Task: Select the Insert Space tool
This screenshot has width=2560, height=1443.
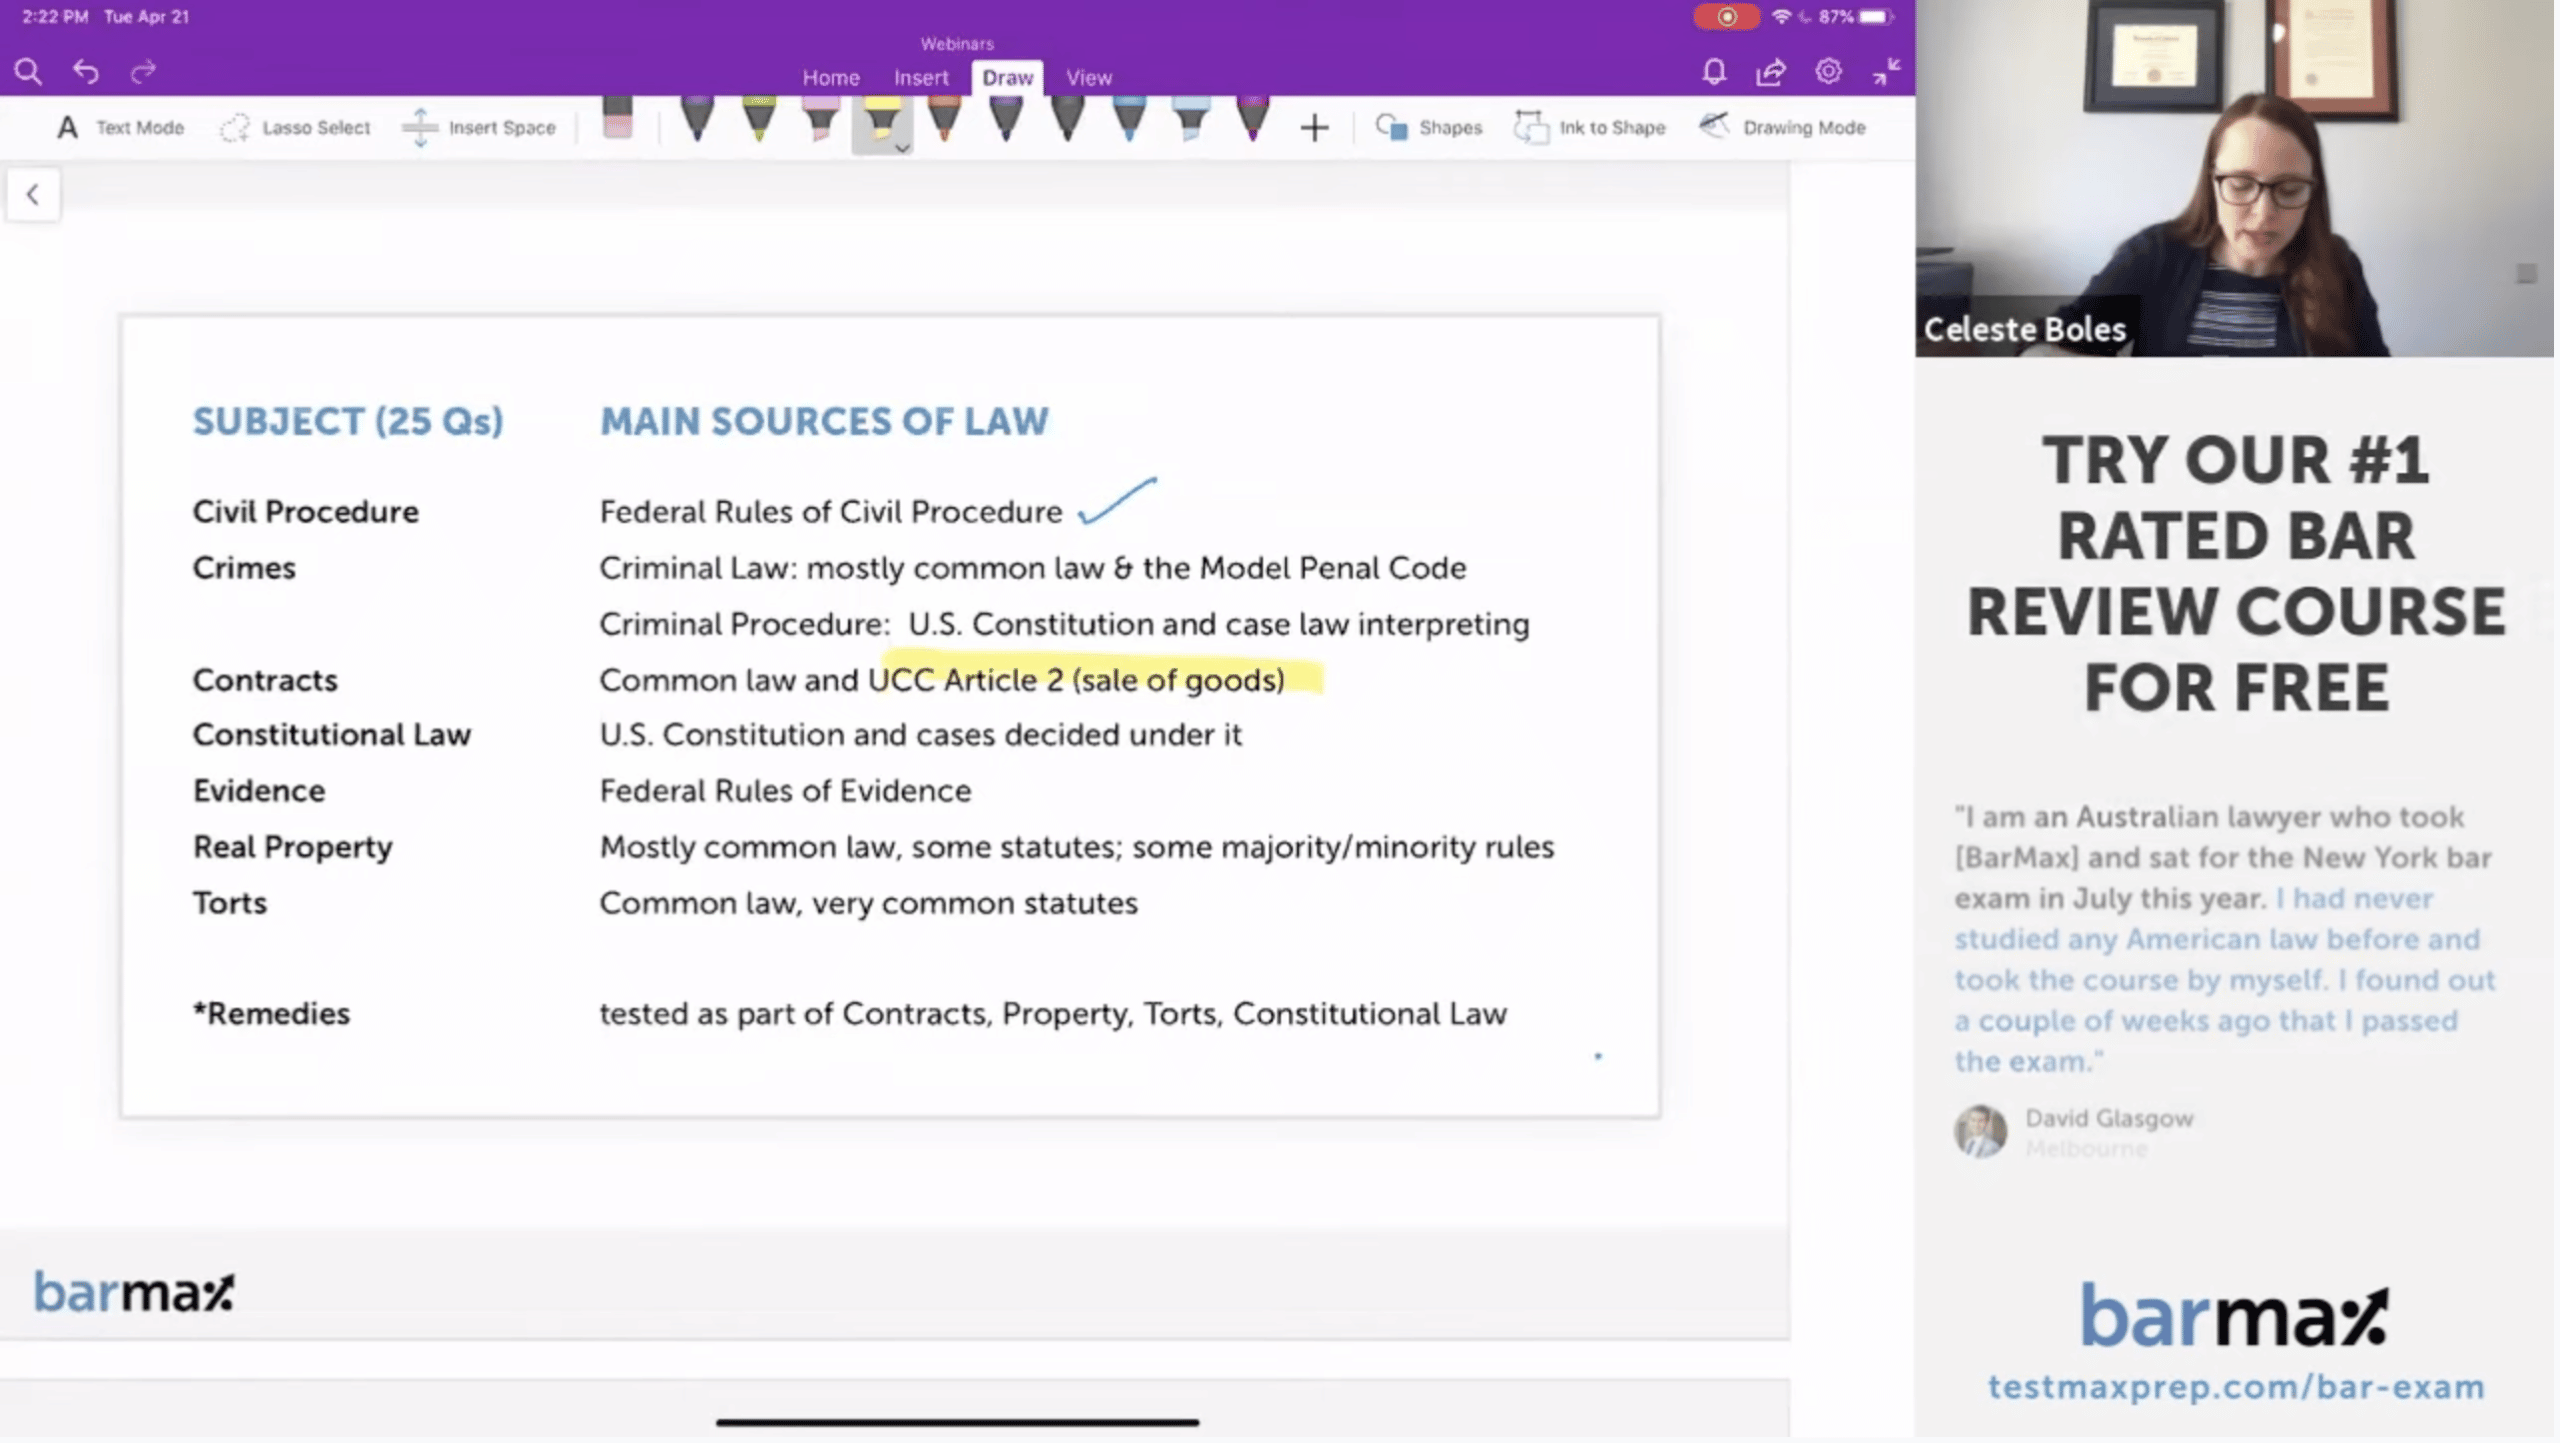Action: coord(484,127)
